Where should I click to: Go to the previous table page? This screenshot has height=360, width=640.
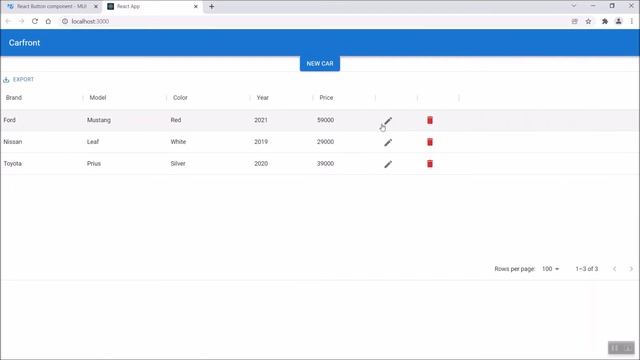click(x=614, y=269)
